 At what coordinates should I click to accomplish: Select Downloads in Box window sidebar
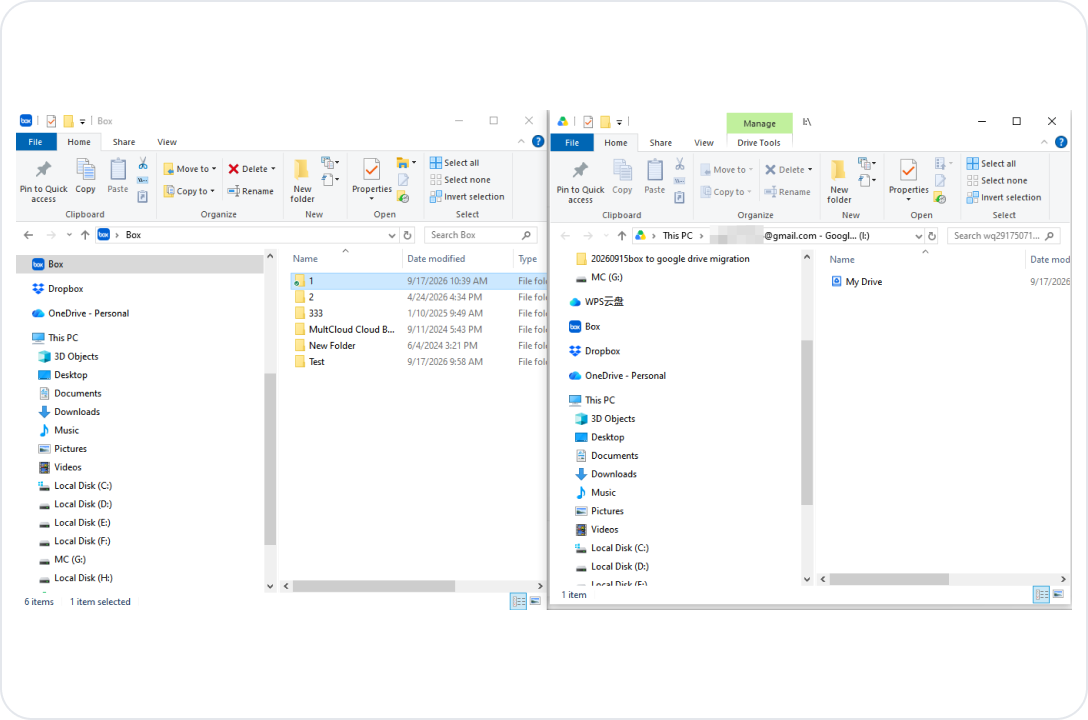point(69,412)
